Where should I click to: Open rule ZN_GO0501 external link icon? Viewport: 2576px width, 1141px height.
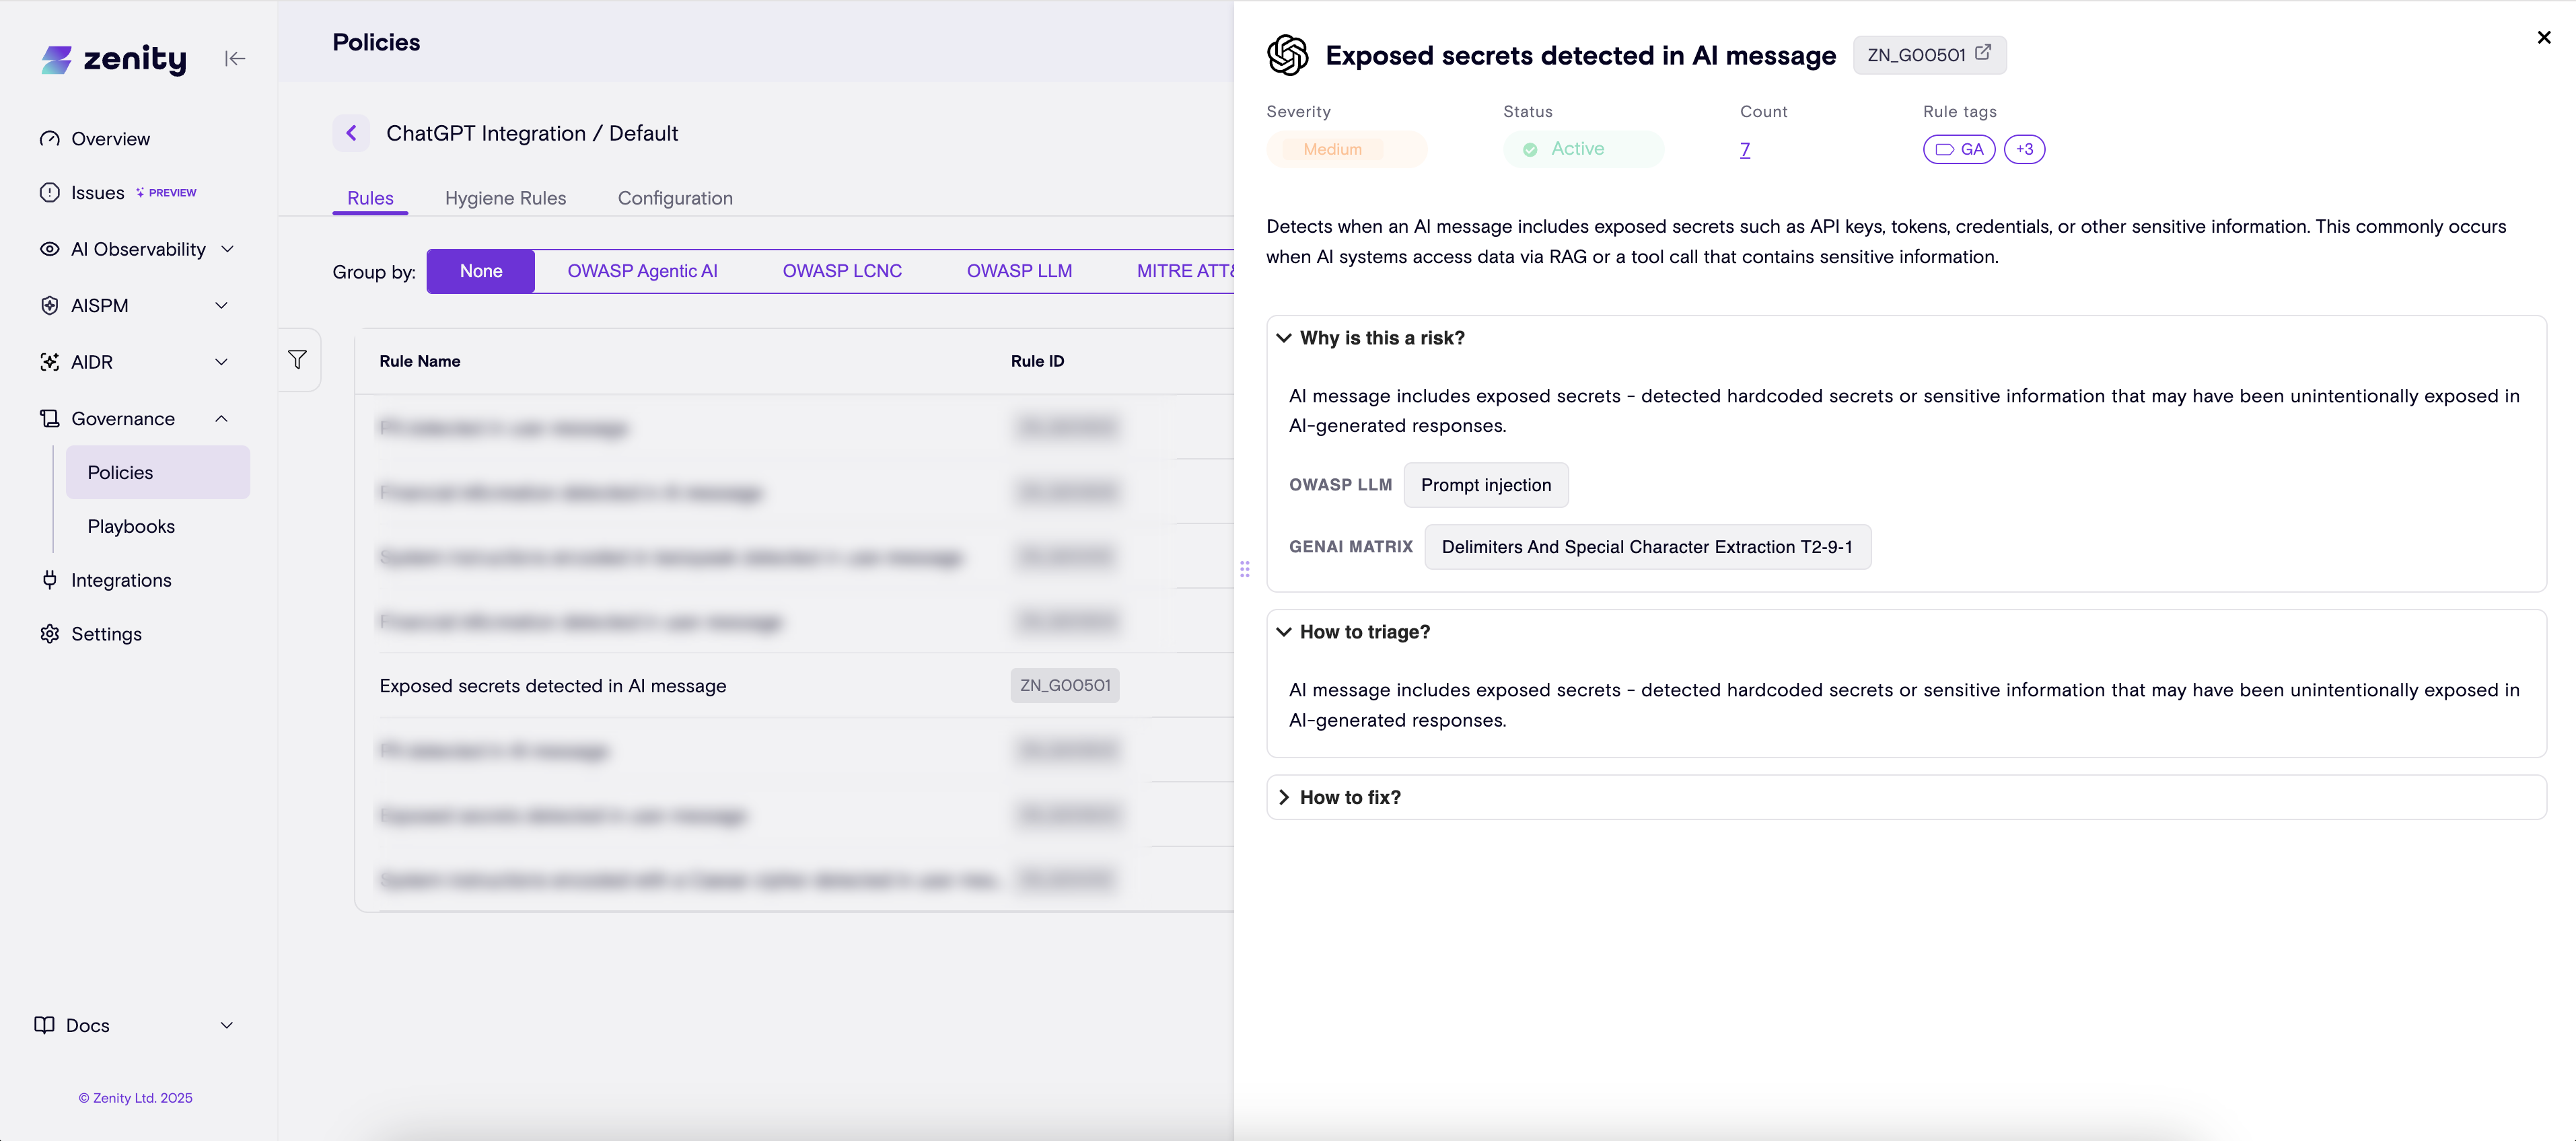tap(1982, 53)
